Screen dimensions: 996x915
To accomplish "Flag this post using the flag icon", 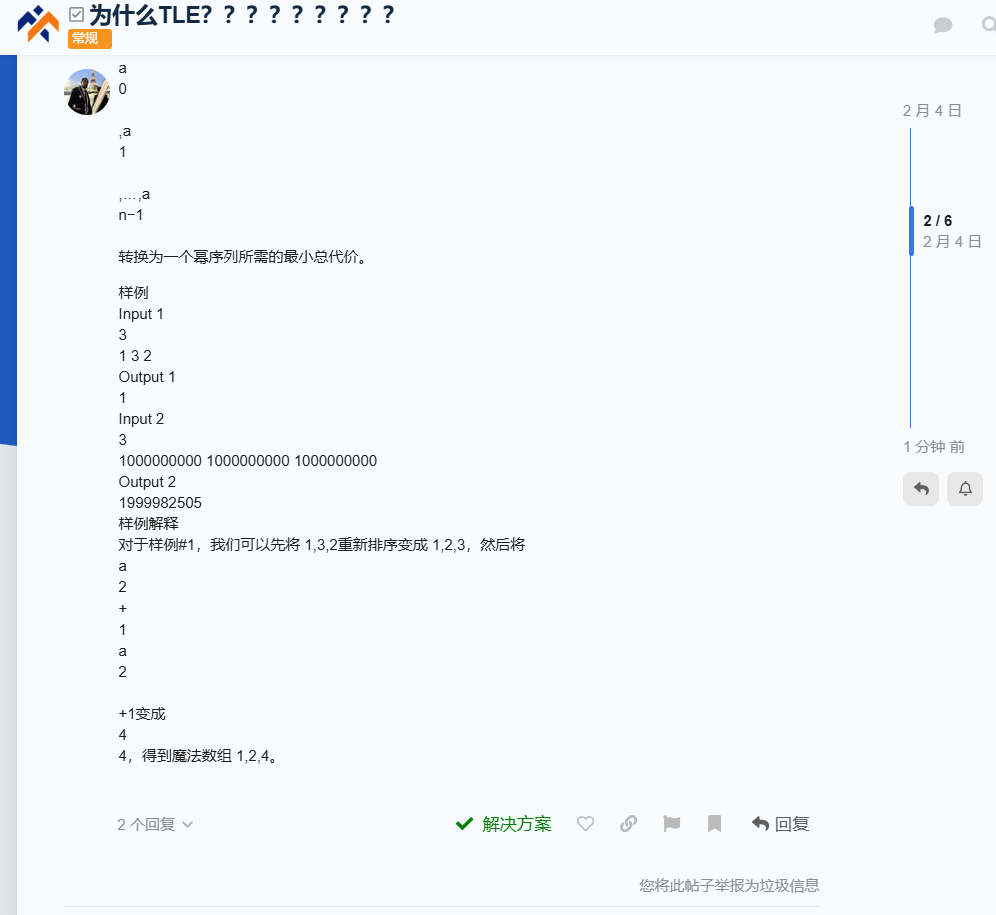I will point(671,824).
